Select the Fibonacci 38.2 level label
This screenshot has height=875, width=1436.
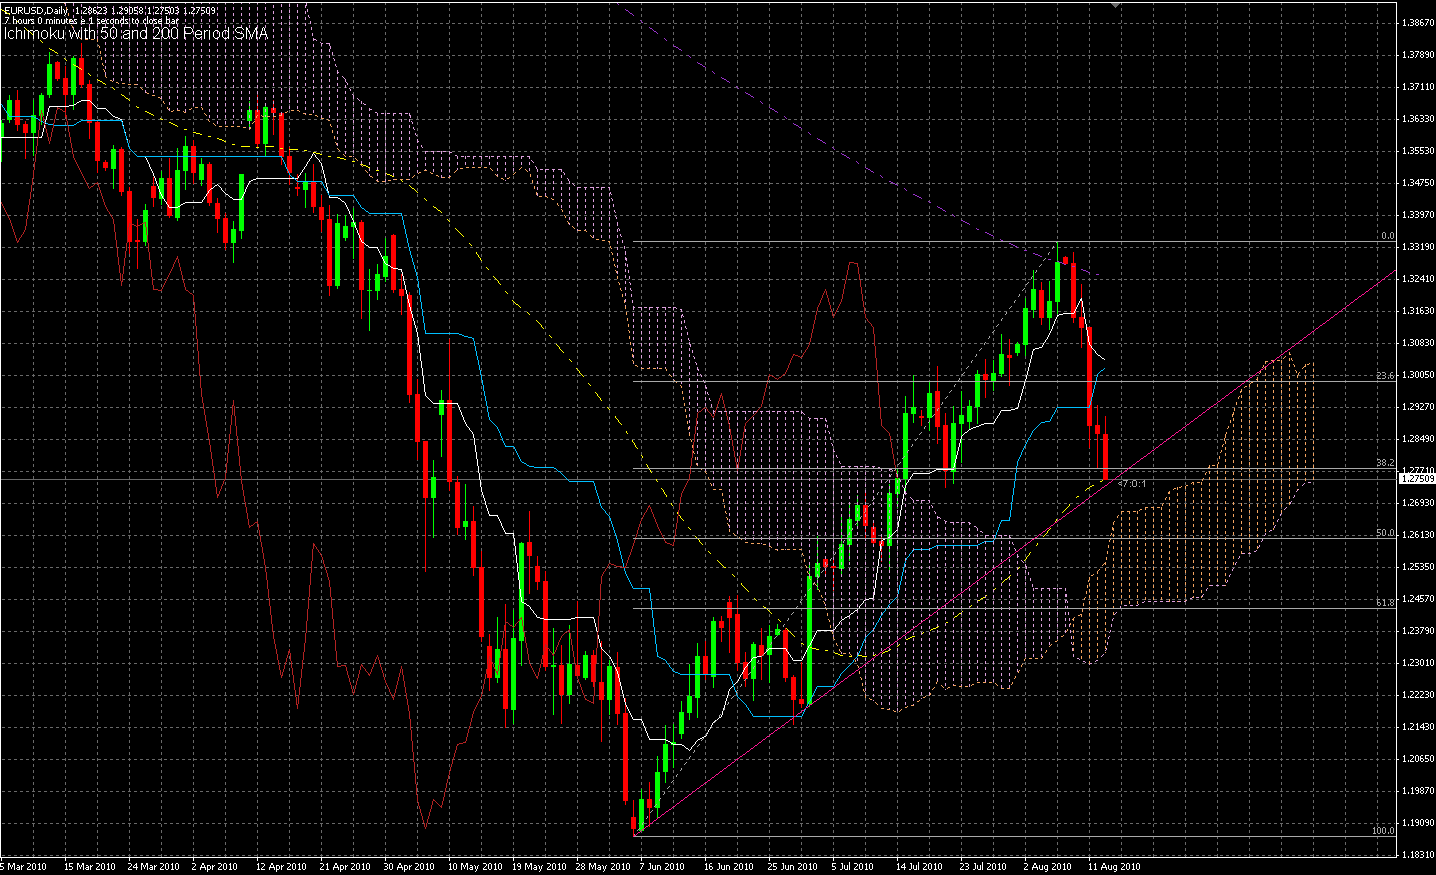pos(1385,463)
